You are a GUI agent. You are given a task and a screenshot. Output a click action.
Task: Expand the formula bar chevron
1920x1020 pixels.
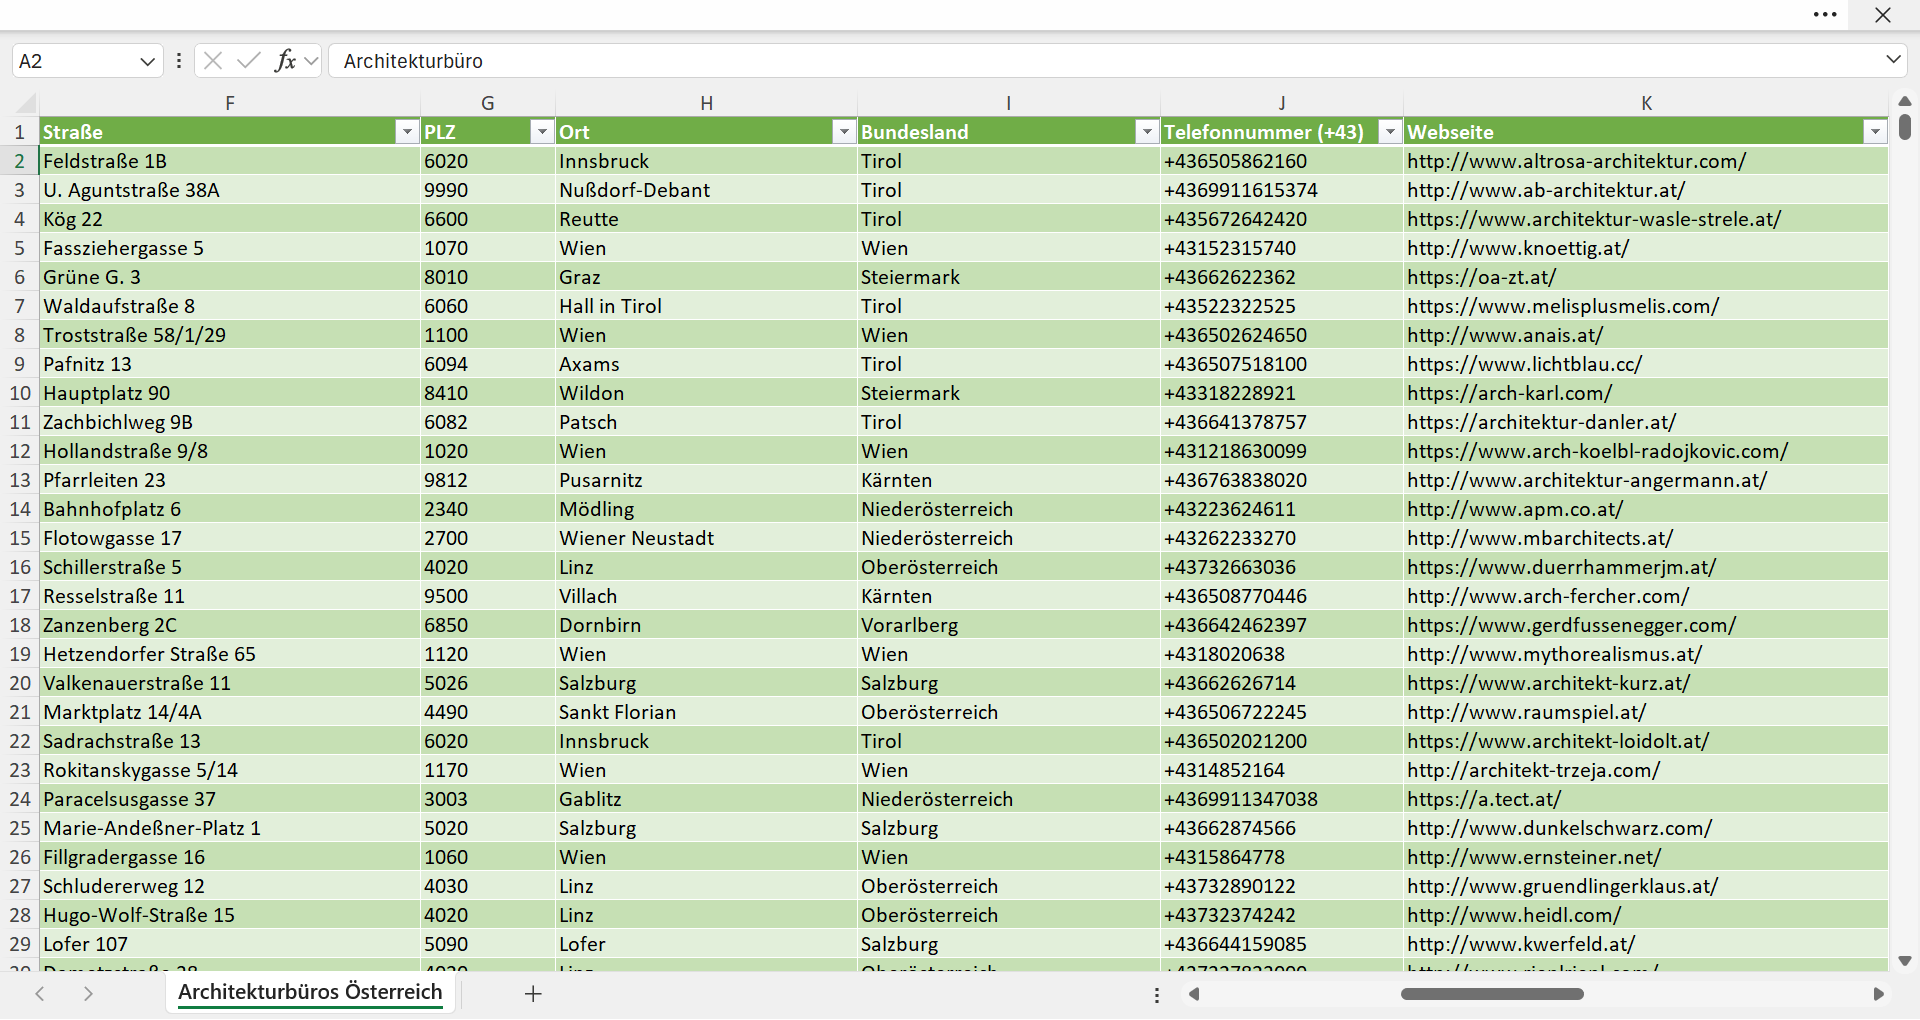click(1893, 60)
